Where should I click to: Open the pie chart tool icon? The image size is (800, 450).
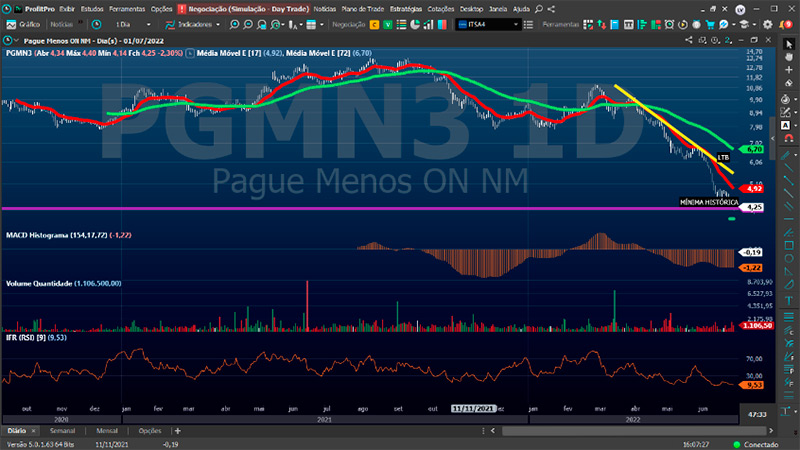415,24
